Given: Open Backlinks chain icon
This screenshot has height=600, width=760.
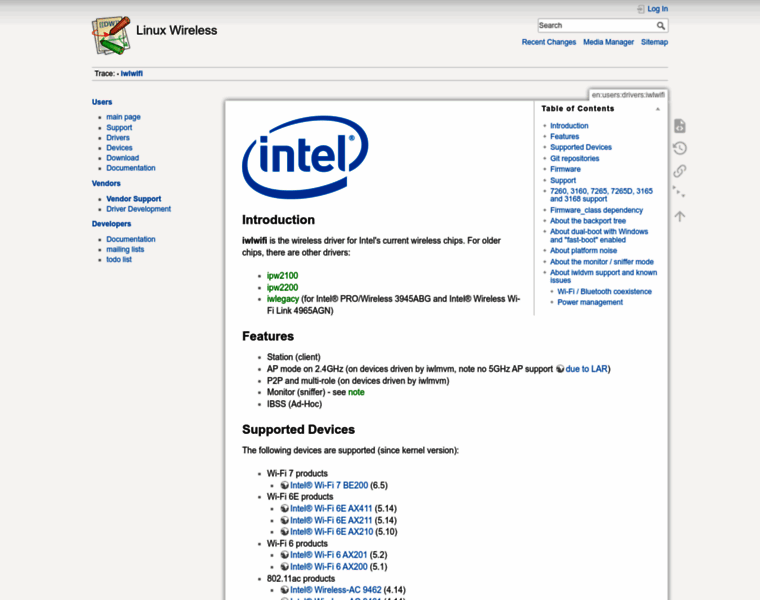Looking at the screenshot, I should coord(680,171).
